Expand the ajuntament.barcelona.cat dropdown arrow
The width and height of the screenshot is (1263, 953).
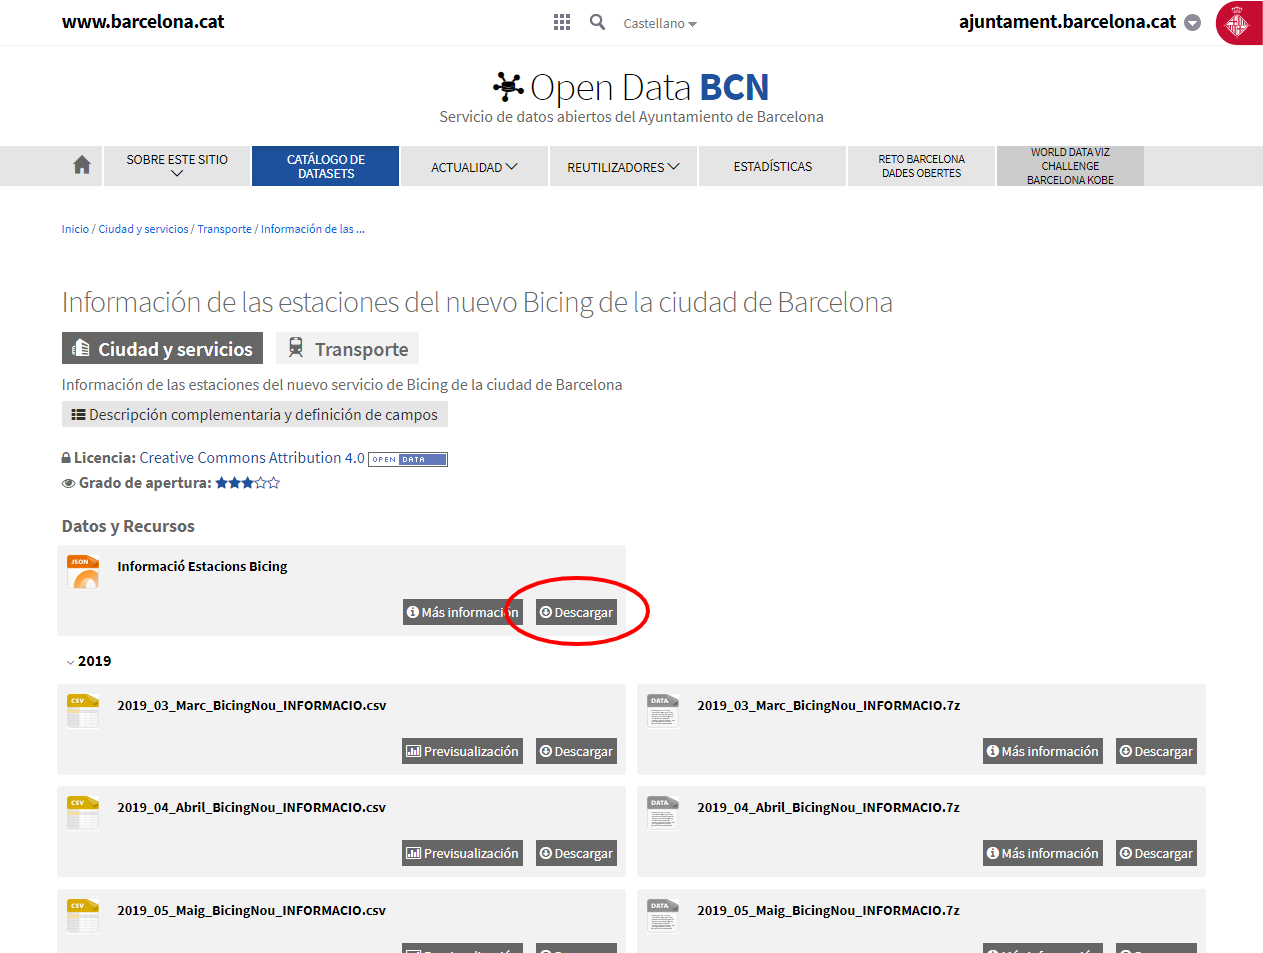pos(1192,23)
